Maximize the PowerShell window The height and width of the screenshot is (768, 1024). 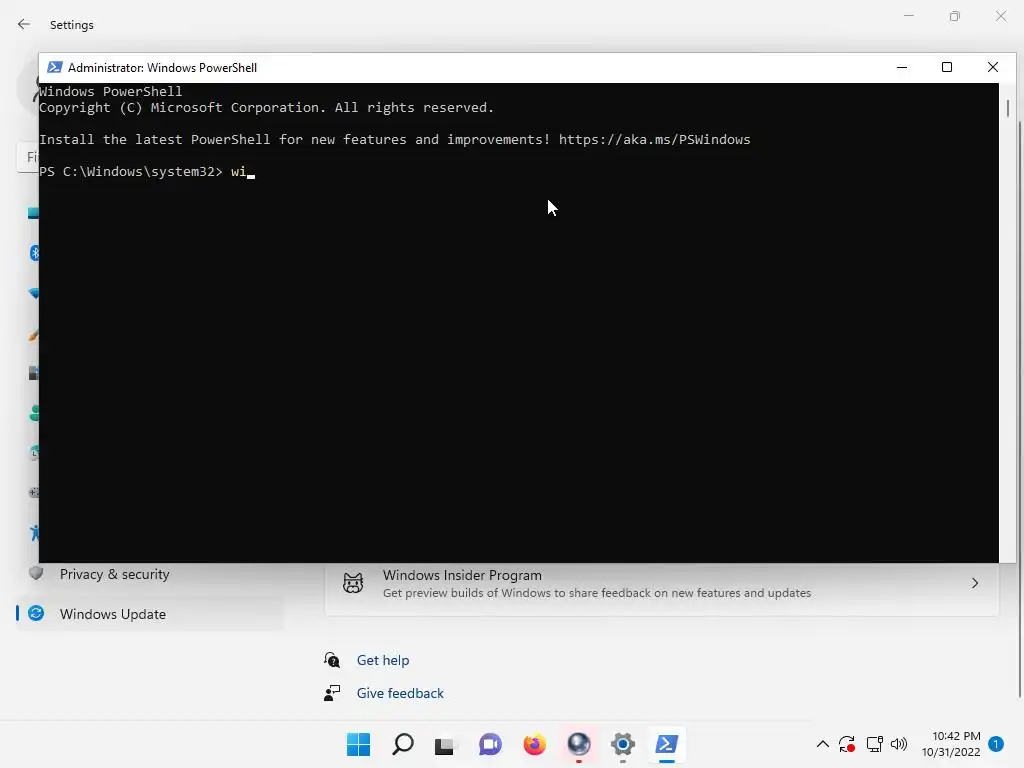coord(947,67)
